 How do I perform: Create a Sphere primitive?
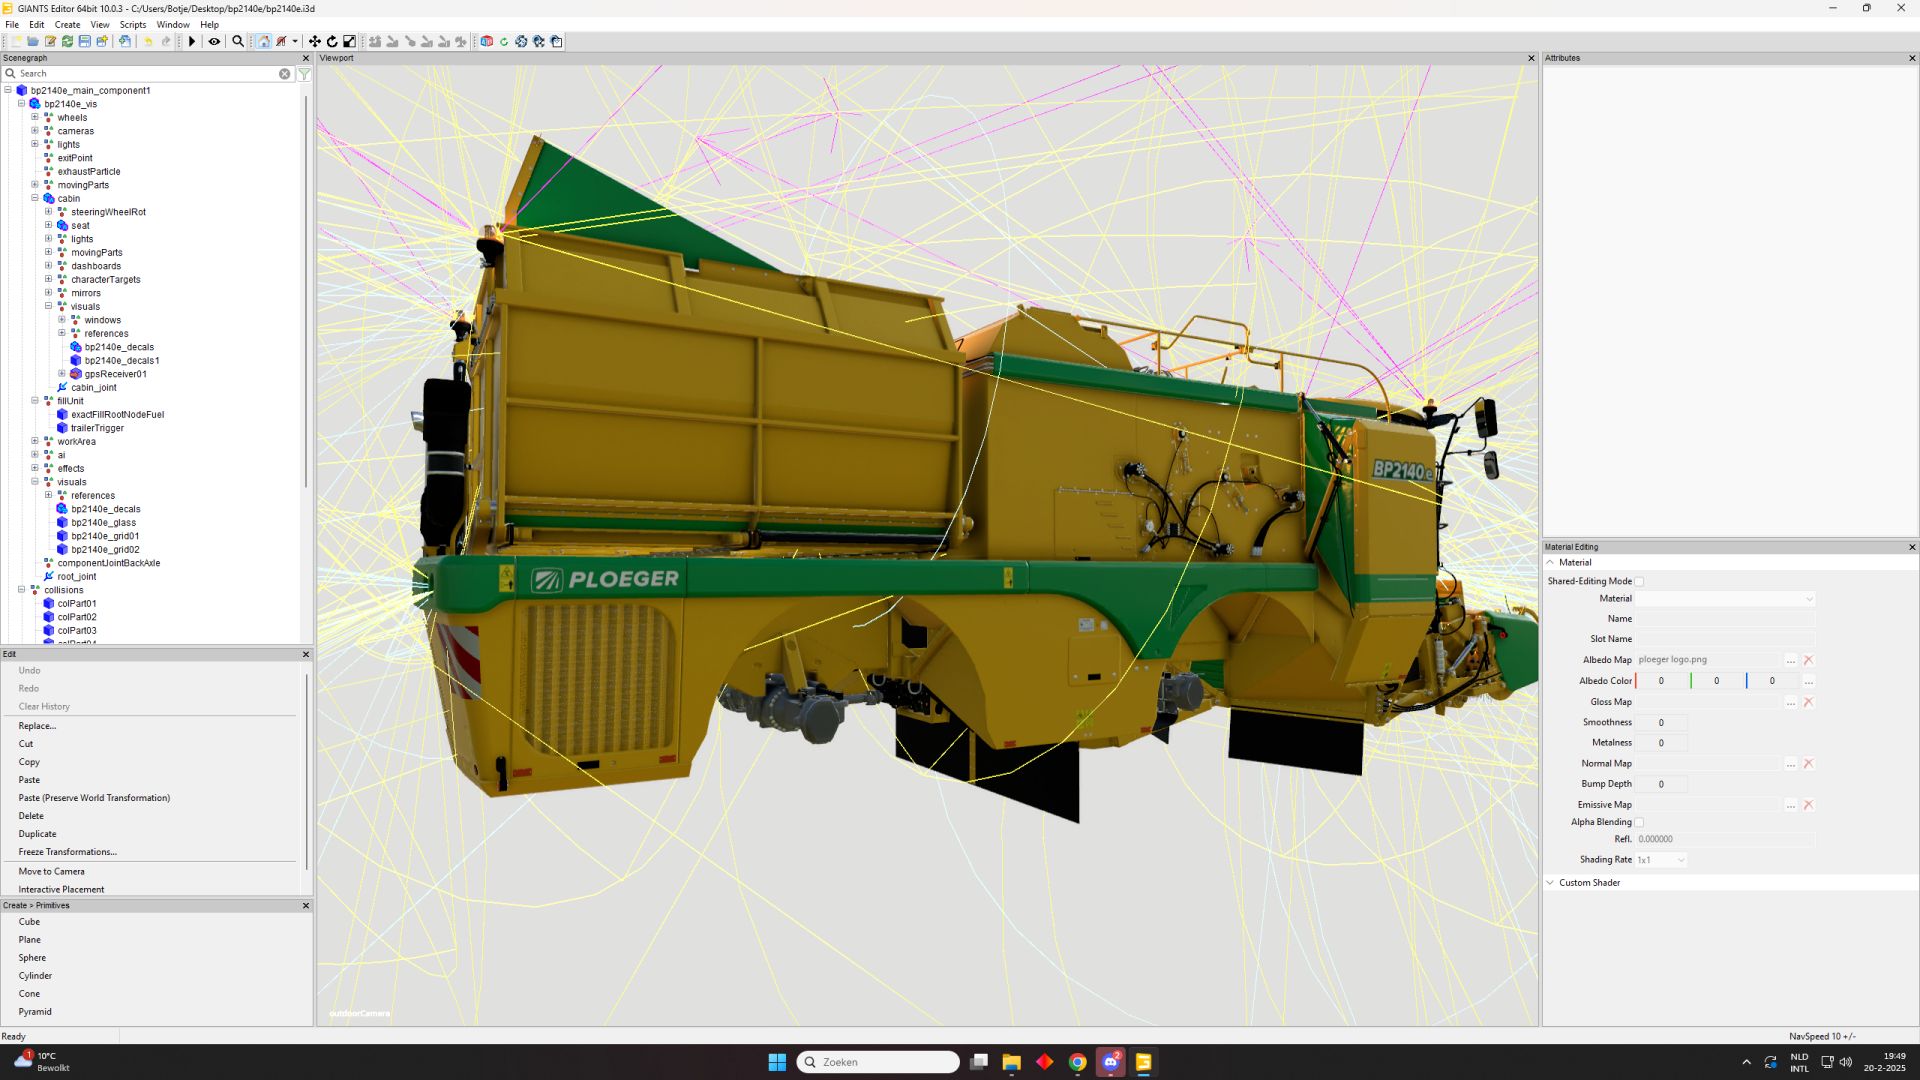tap(32, 958)
